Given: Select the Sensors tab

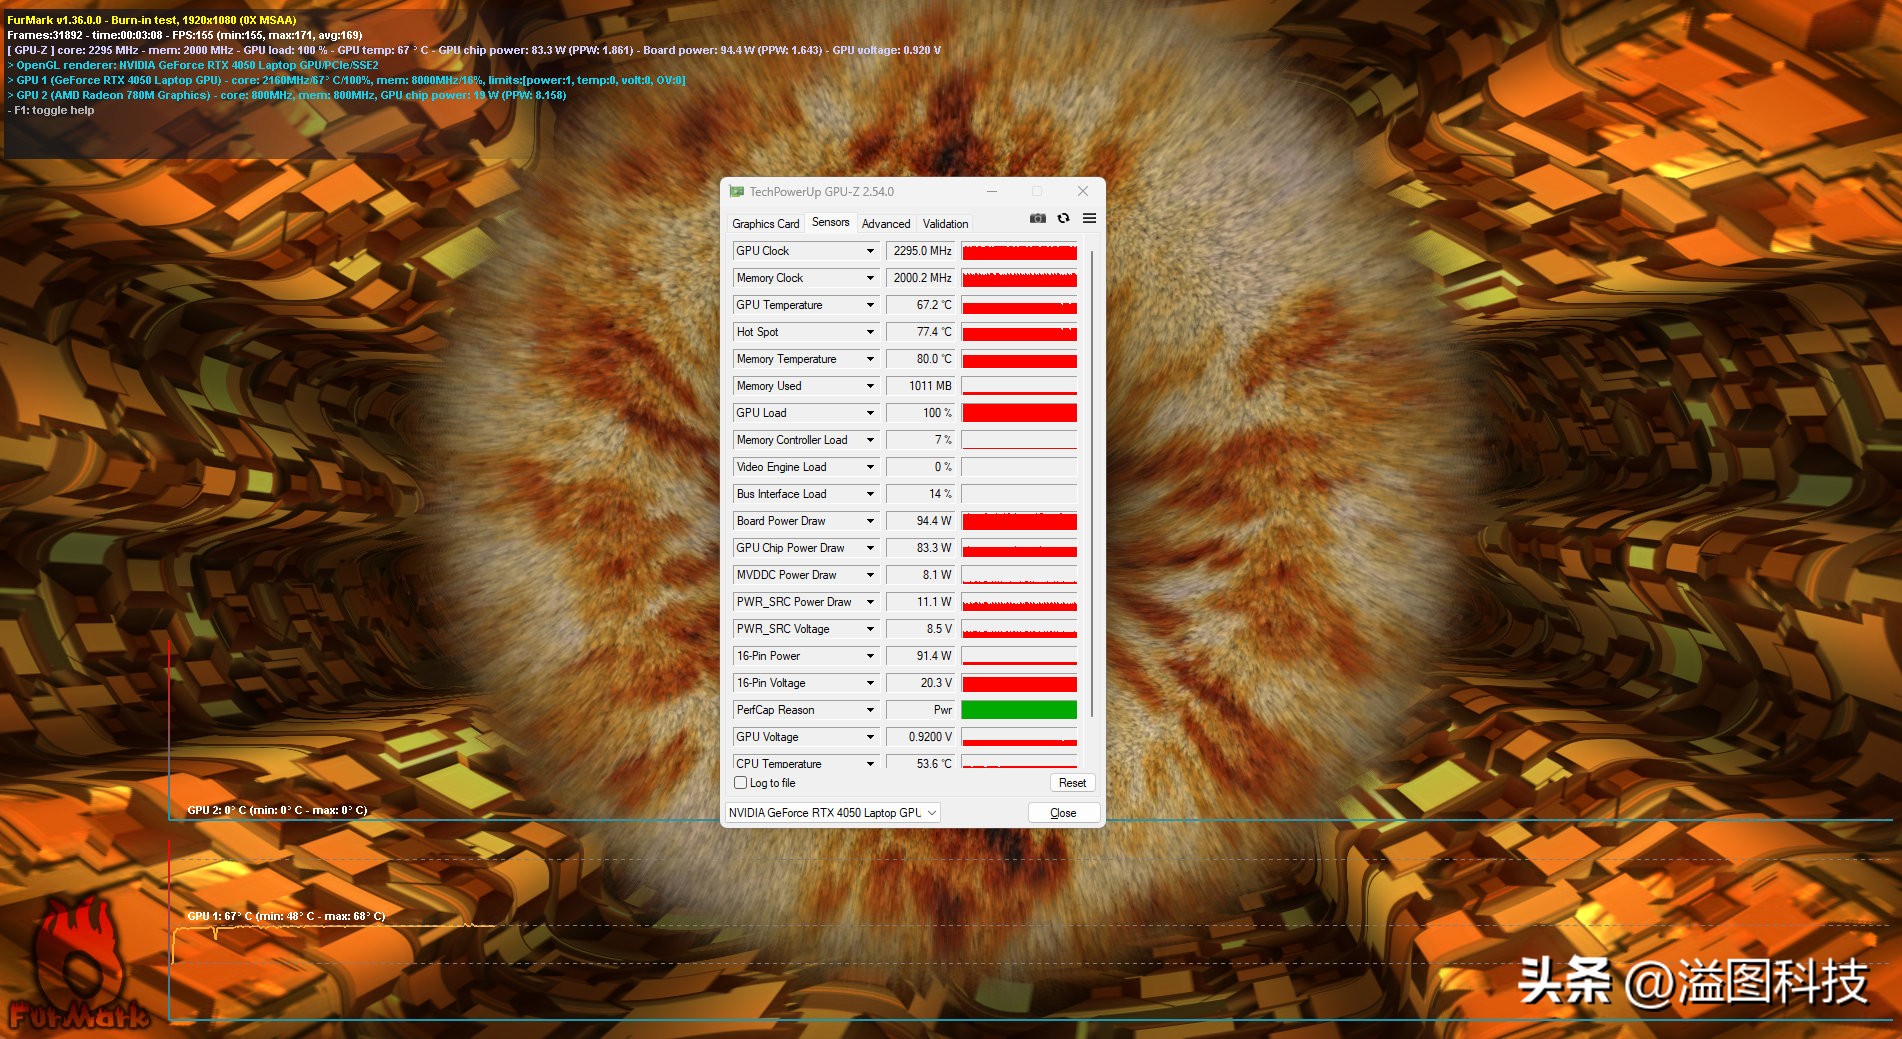Looking at the screenshot, I should point(831,222).
